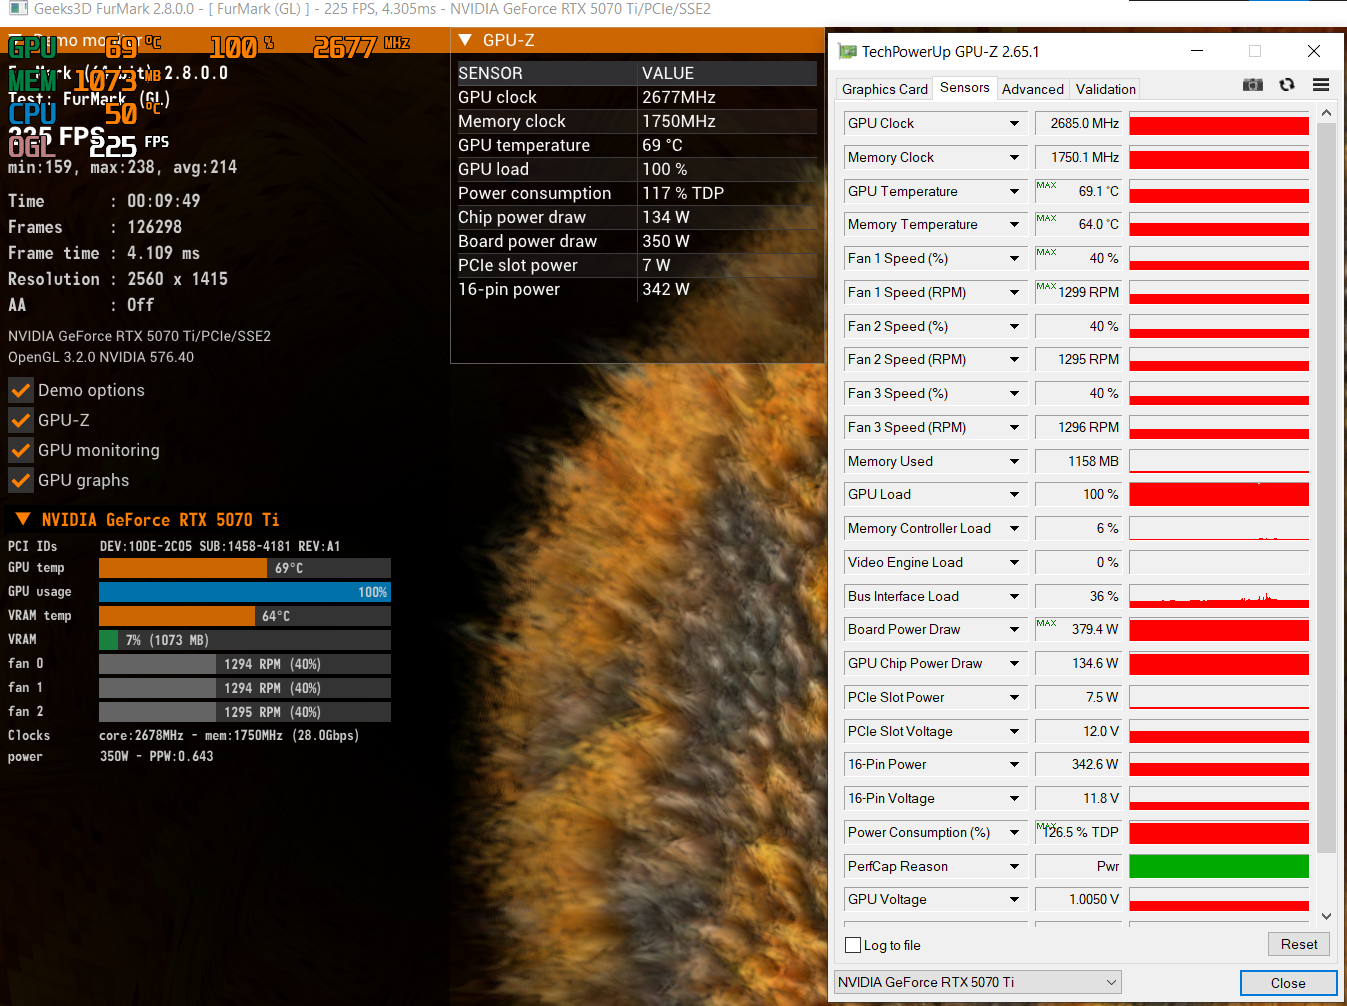Open the Video Engine Load dropdown
1347x1006 pixels.
click(x=1014, y=562)
